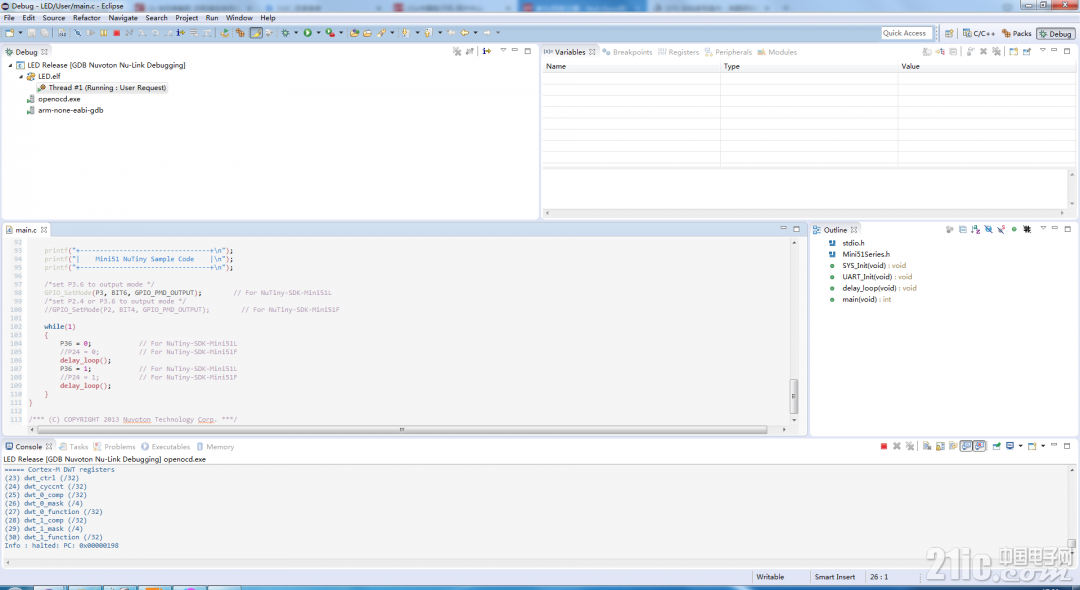Image resolution: width=1080 pixels, height=590 pixels.
Task: Open Run dropdown arrow beside green play
Action: [x=318, y=33]
